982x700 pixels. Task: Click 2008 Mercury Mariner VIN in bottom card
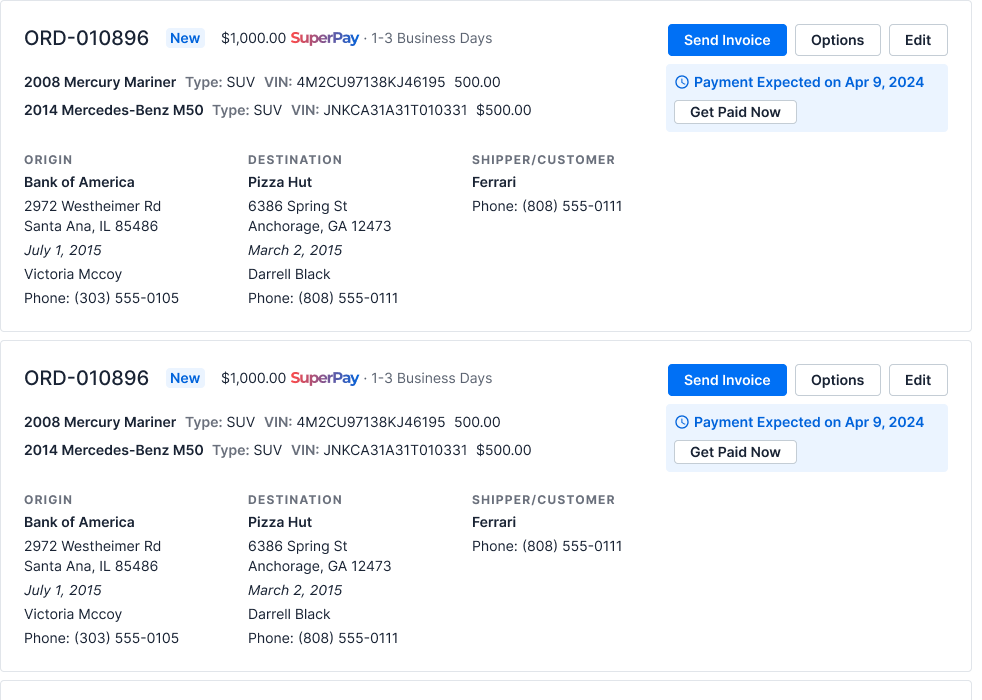[x=371, y=422]
